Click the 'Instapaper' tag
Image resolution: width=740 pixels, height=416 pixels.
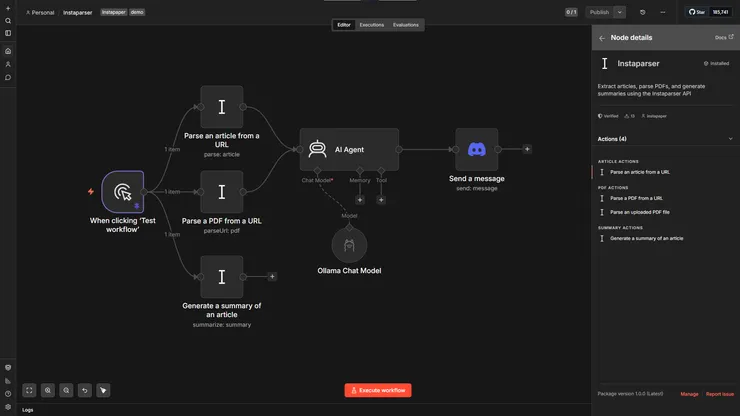pos(113,12)
